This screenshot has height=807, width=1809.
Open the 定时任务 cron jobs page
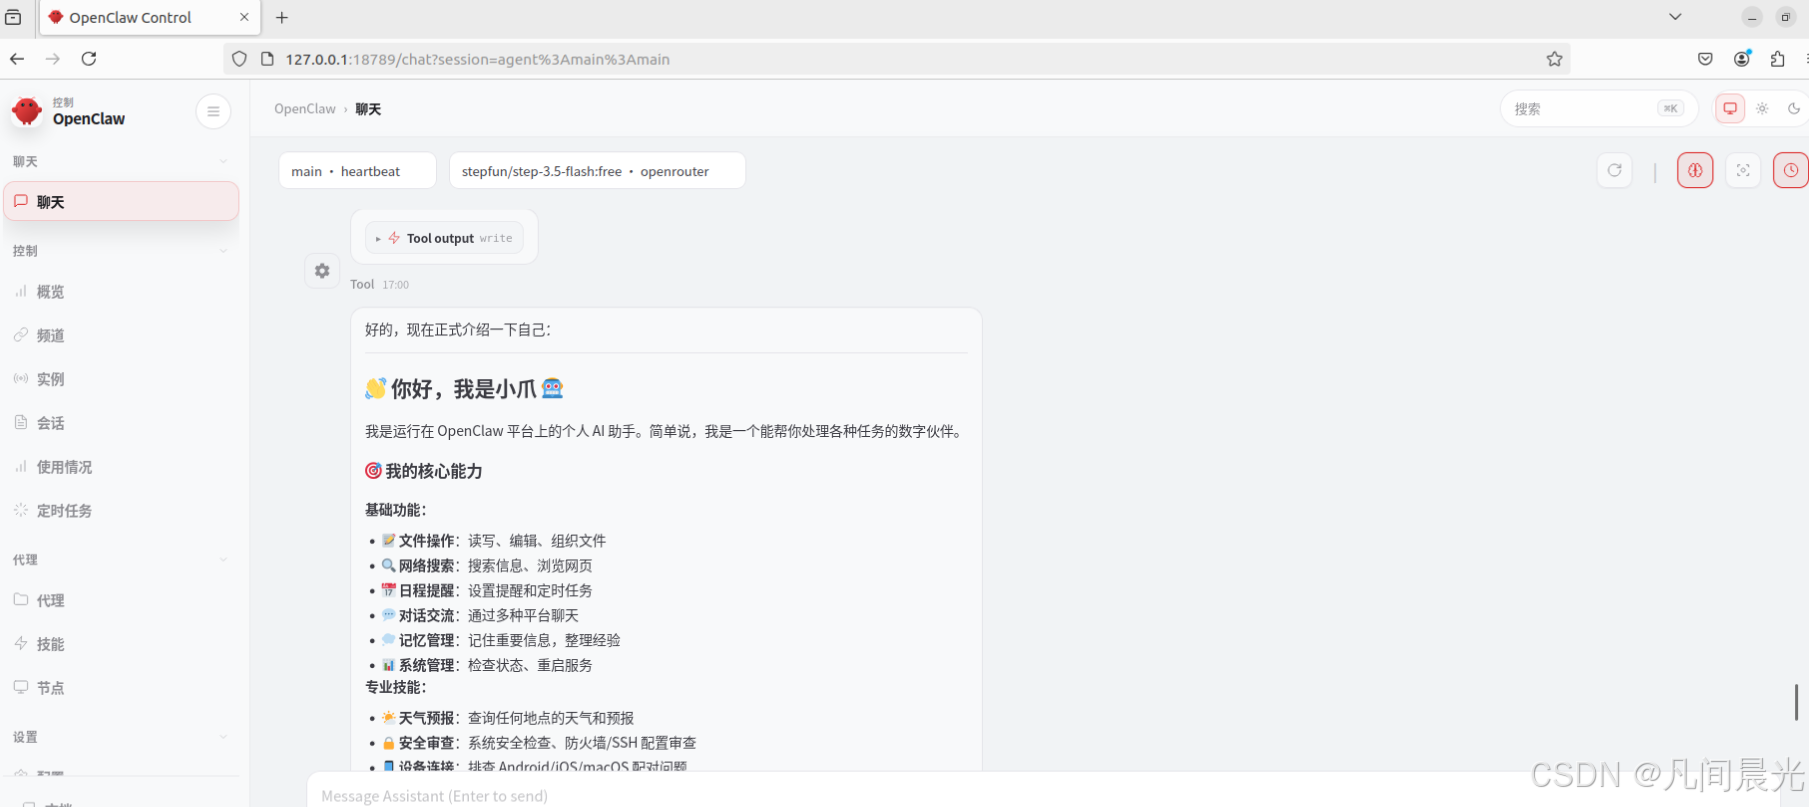121,511
